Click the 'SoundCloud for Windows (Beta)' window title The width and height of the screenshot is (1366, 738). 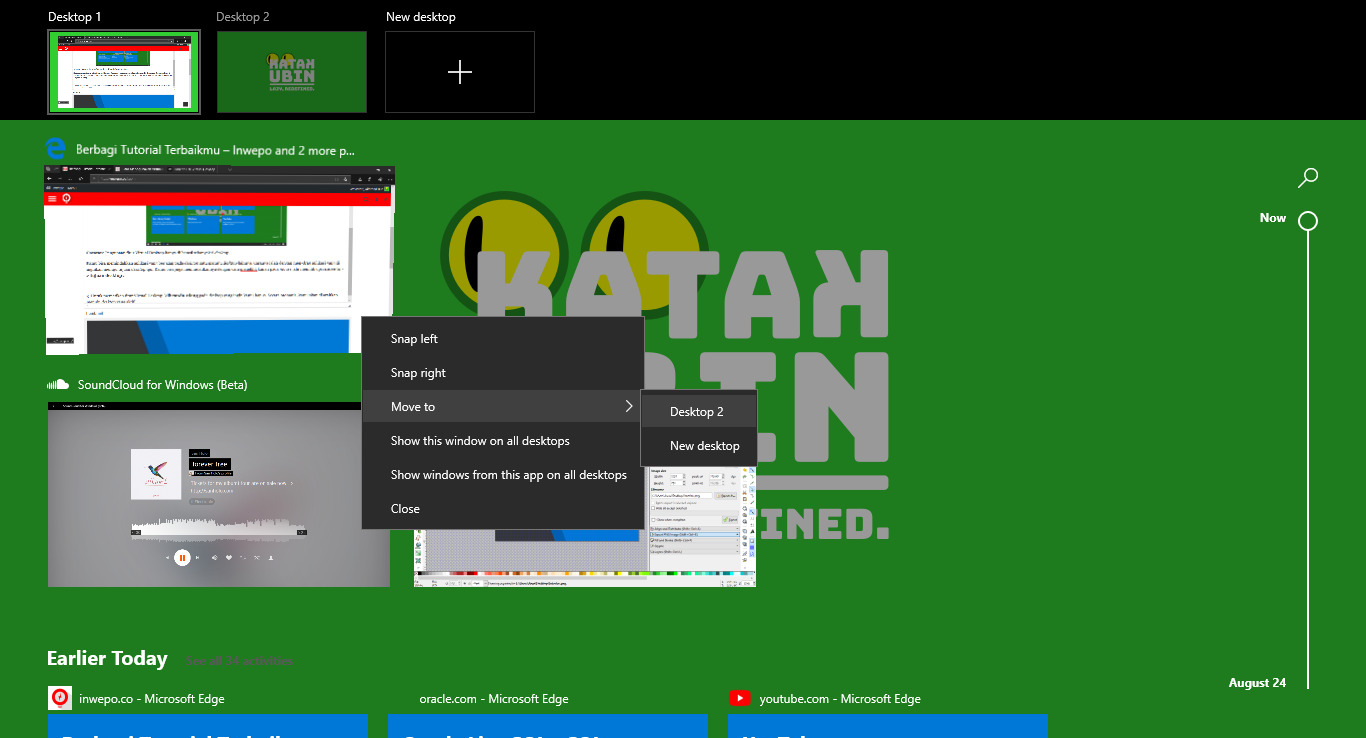[162, 385]
